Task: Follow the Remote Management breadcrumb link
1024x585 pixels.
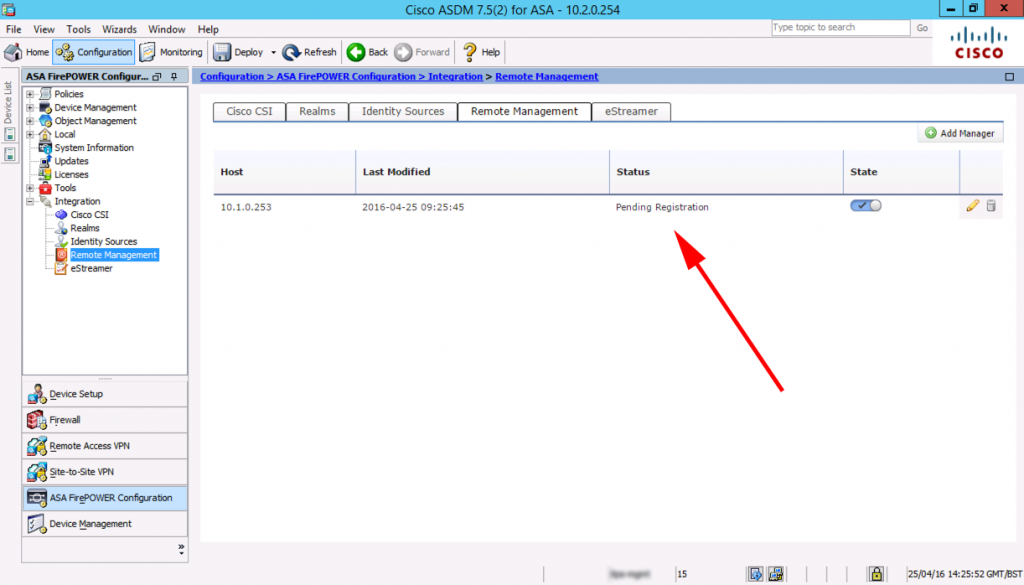Action: [546, 75]
